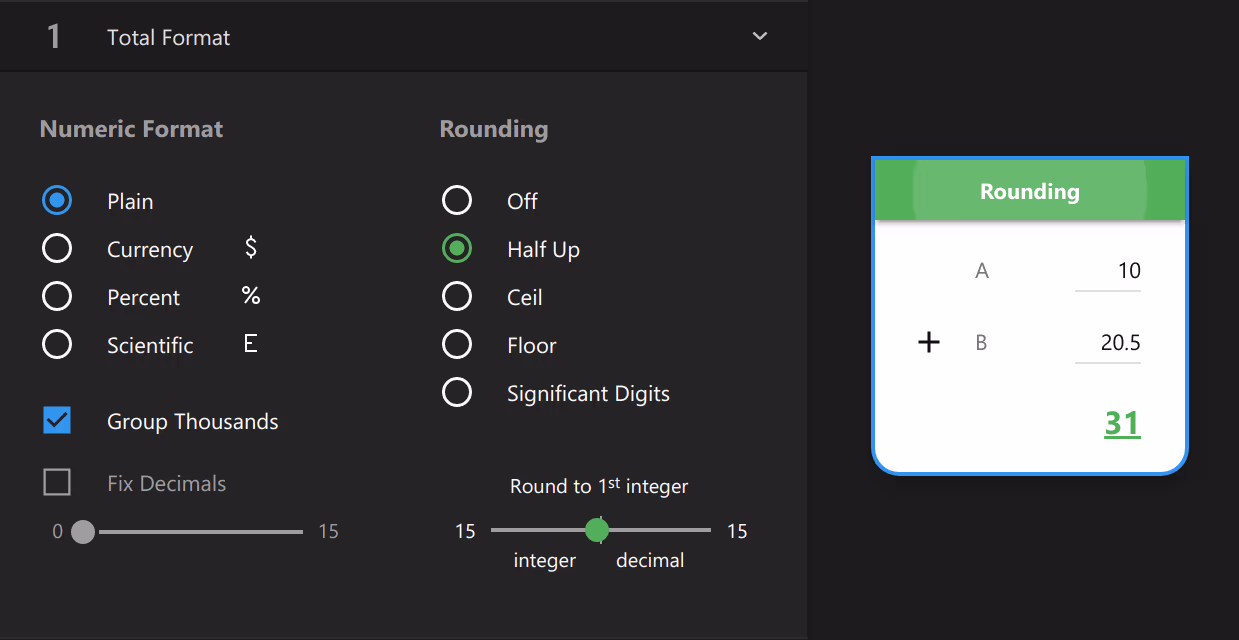Screen dimensions: 1239x640
Task: Click the green Rounding card header
Action: 1029,191
